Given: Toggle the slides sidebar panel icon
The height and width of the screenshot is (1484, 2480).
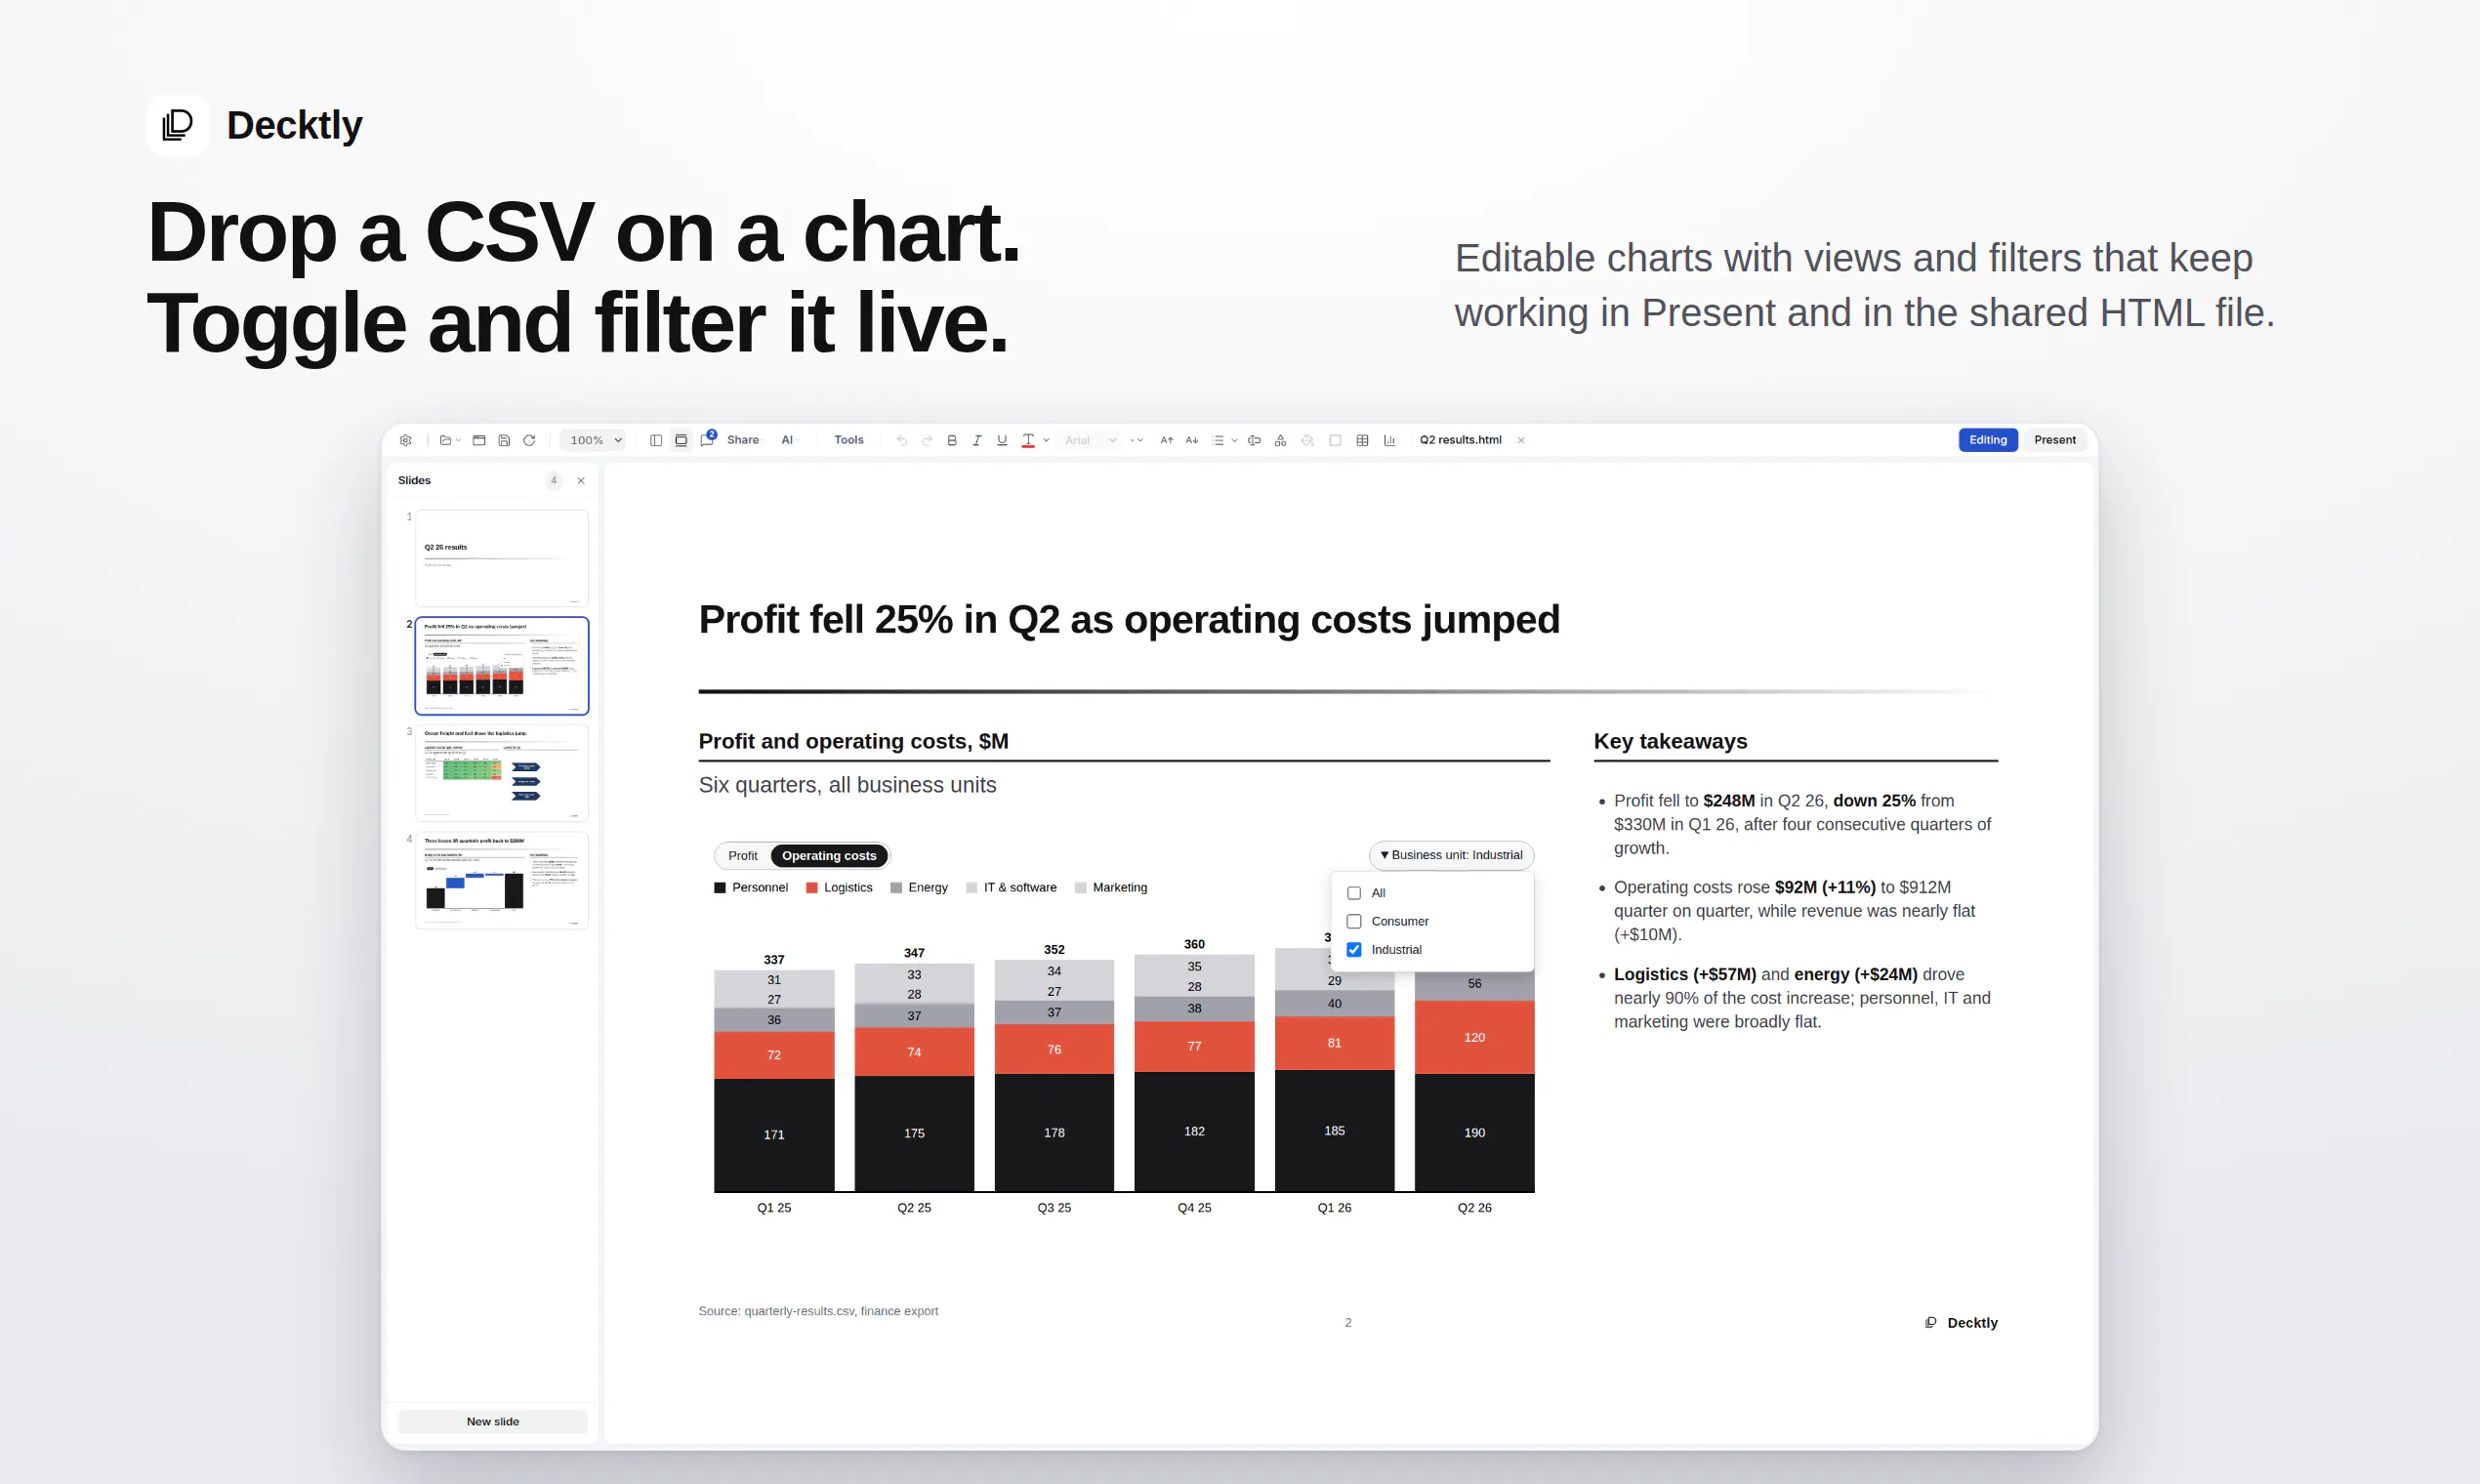Looking at the screenshot, I should pos(656,440).
